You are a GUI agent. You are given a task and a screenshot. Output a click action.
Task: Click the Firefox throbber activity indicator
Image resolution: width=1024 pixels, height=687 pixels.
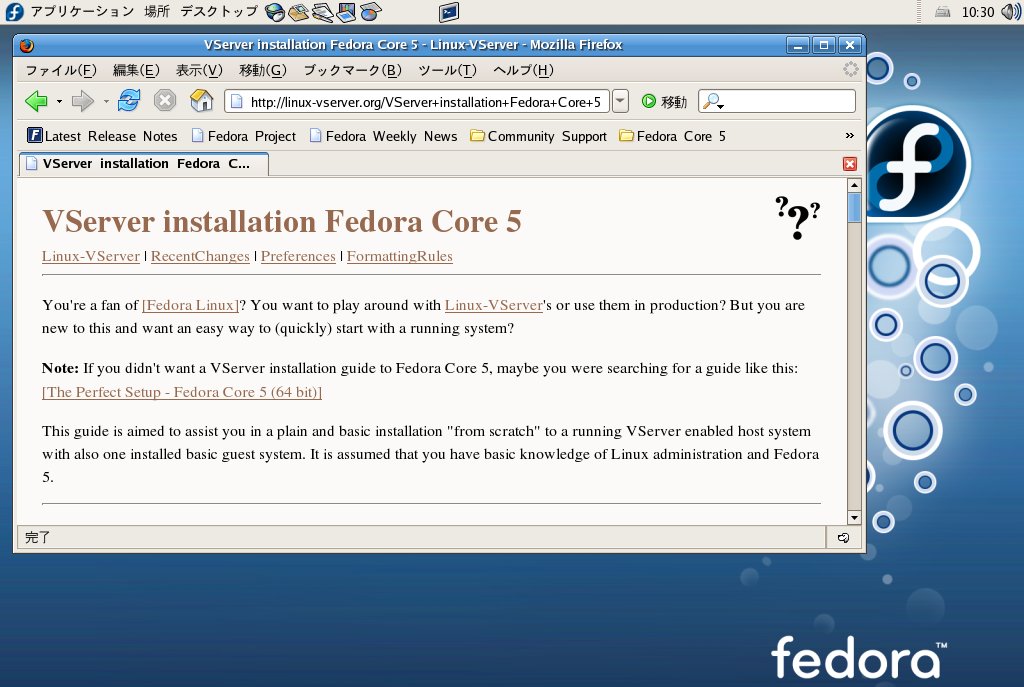[850, 69]
